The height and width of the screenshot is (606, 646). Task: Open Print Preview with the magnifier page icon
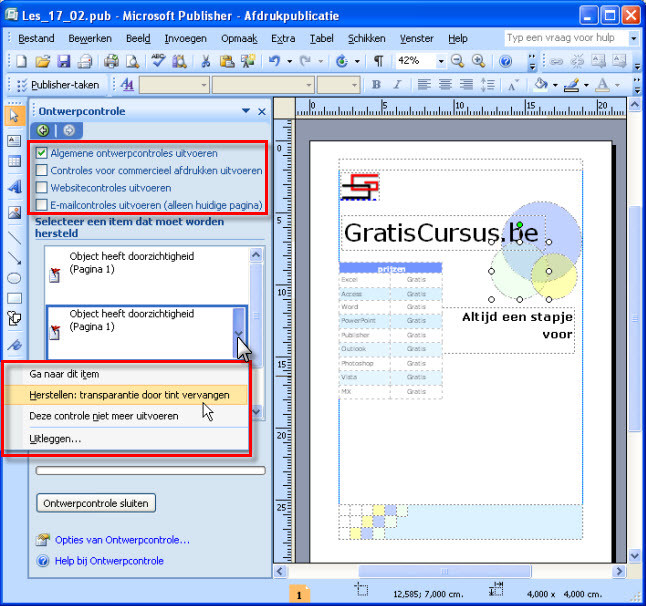click(x=132, y=62)
